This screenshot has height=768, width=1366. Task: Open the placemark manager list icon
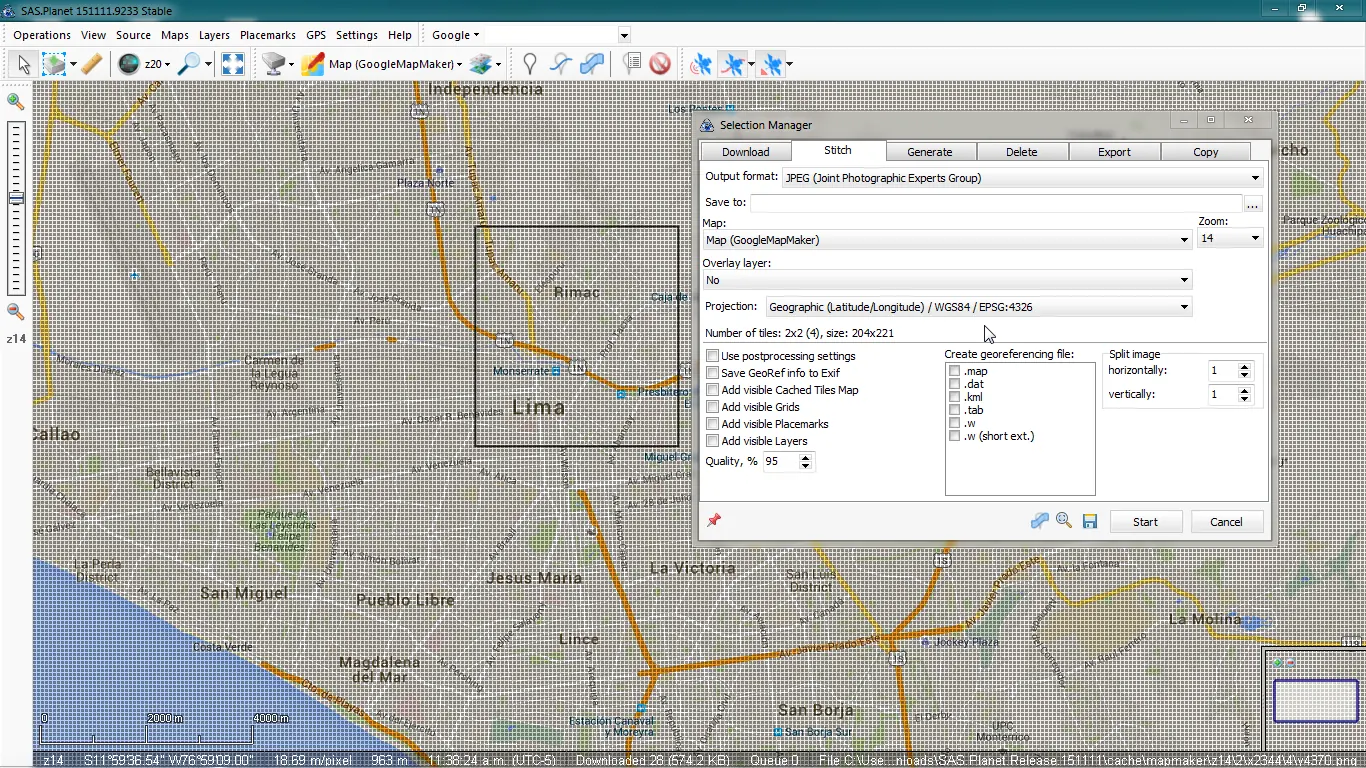coord(632,64)
